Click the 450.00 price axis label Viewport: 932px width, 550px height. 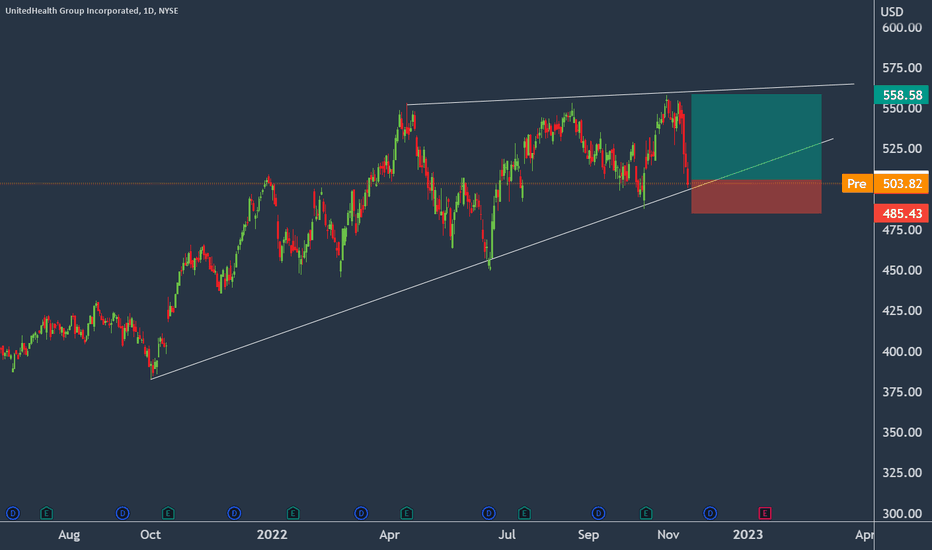pos(902,270)
